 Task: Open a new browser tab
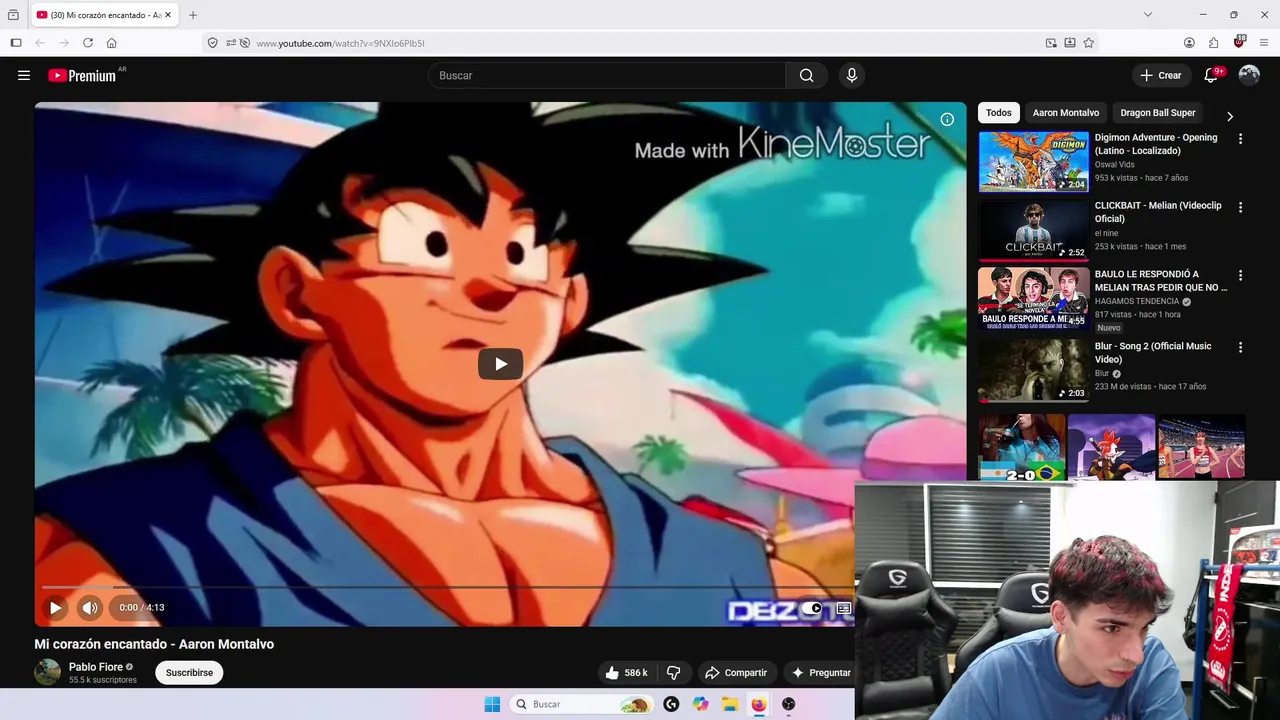(193, 15)
